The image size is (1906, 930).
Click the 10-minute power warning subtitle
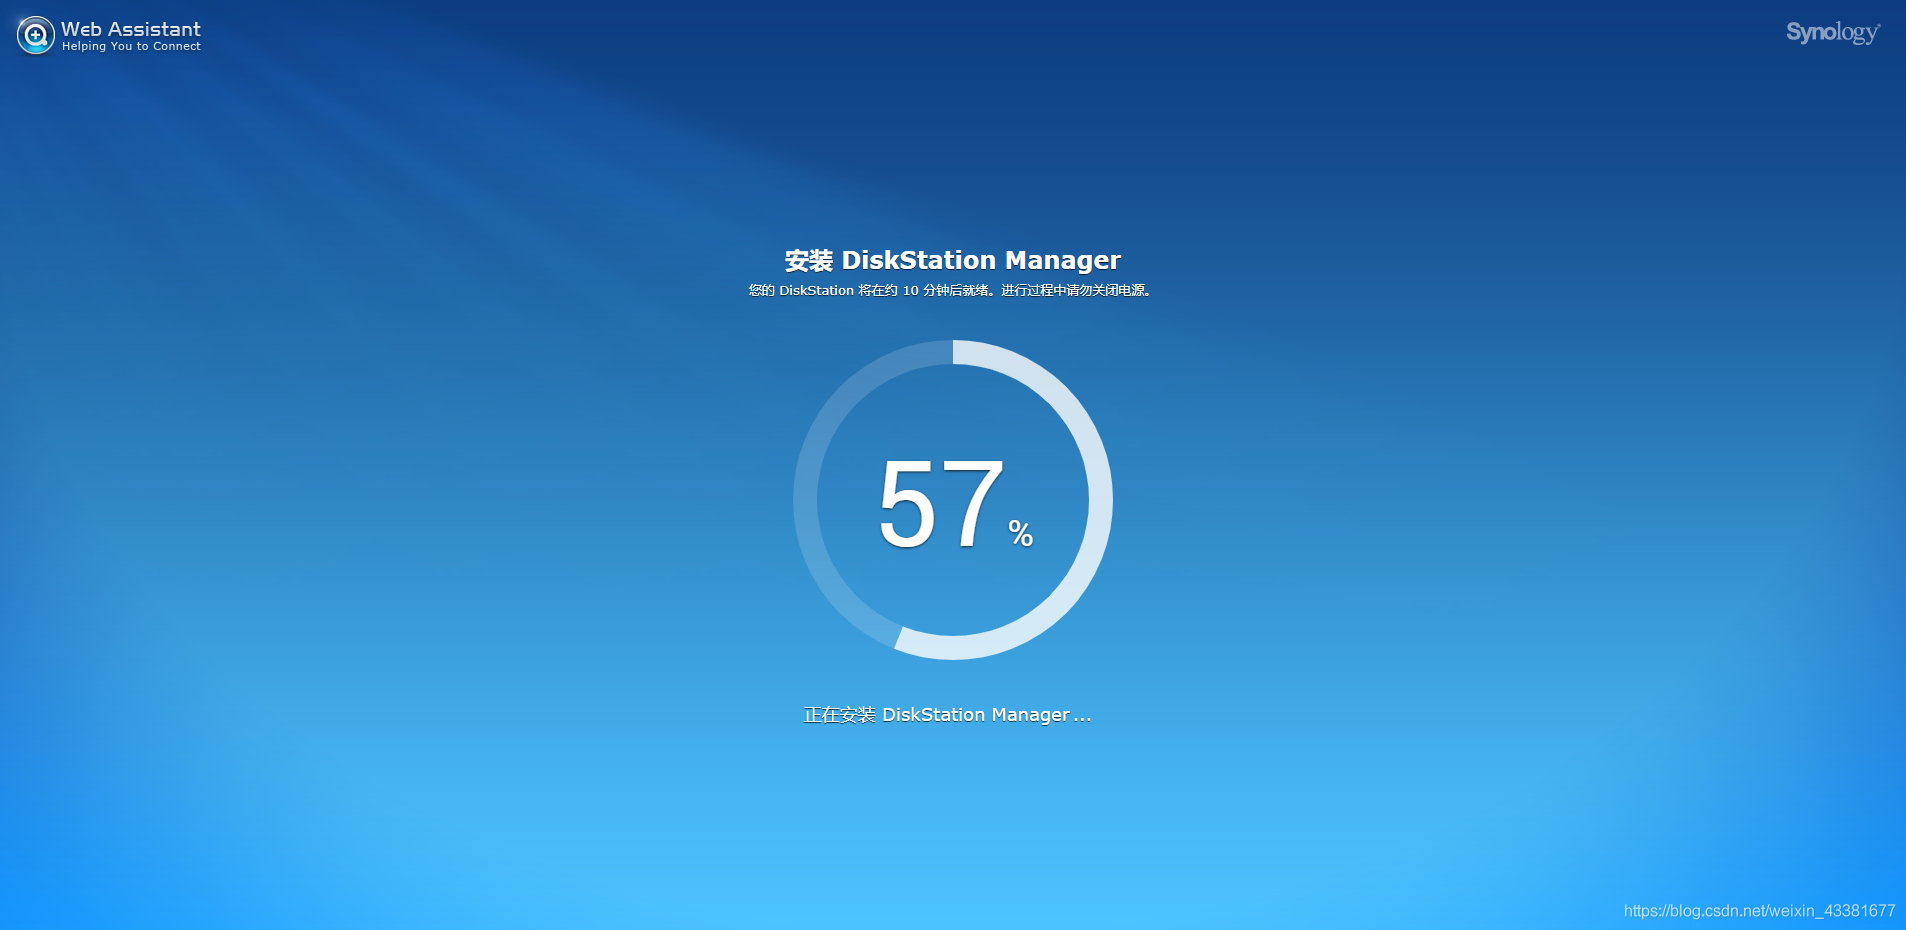[x=951, y=291]
